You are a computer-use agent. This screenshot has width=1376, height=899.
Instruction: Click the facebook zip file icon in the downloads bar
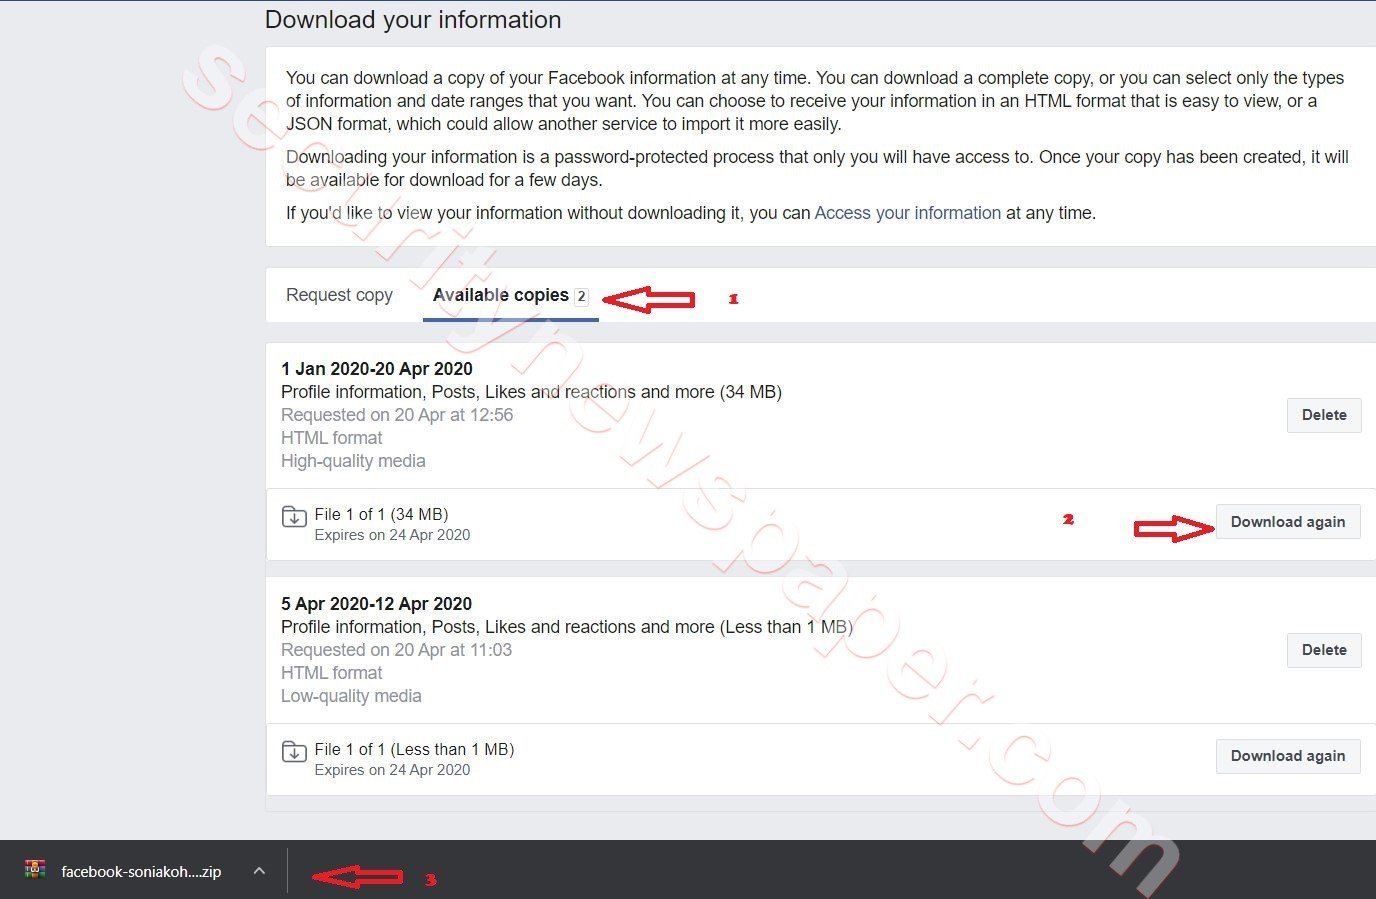(34, 869)
